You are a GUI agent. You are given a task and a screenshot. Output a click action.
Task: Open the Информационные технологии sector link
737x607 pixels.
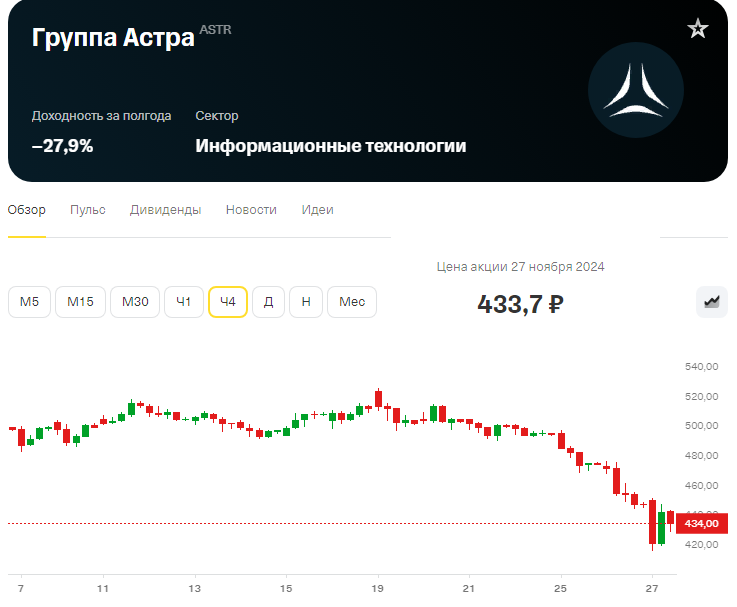tap(331, 146)
